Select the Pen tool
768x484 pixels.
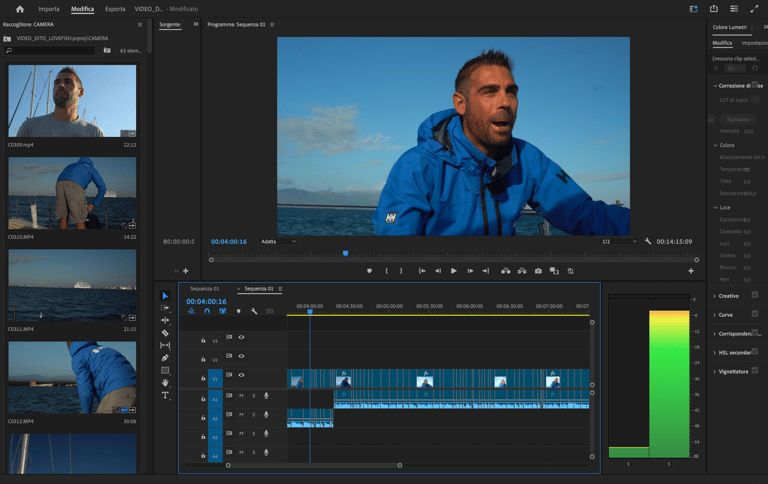click(x=165, y=358)
